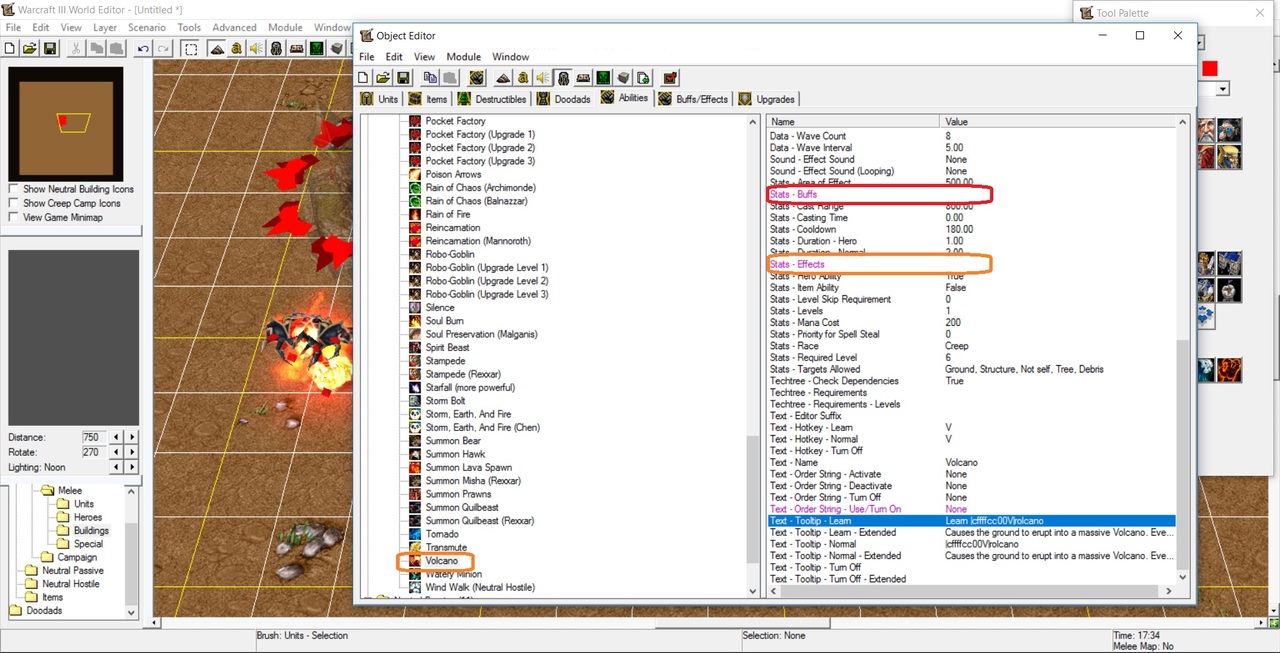Open Campaign Editor icon in World Editor toolbar
Image resolution: width=1280 pixels, height=653 pixels.
tap(296, 48)
